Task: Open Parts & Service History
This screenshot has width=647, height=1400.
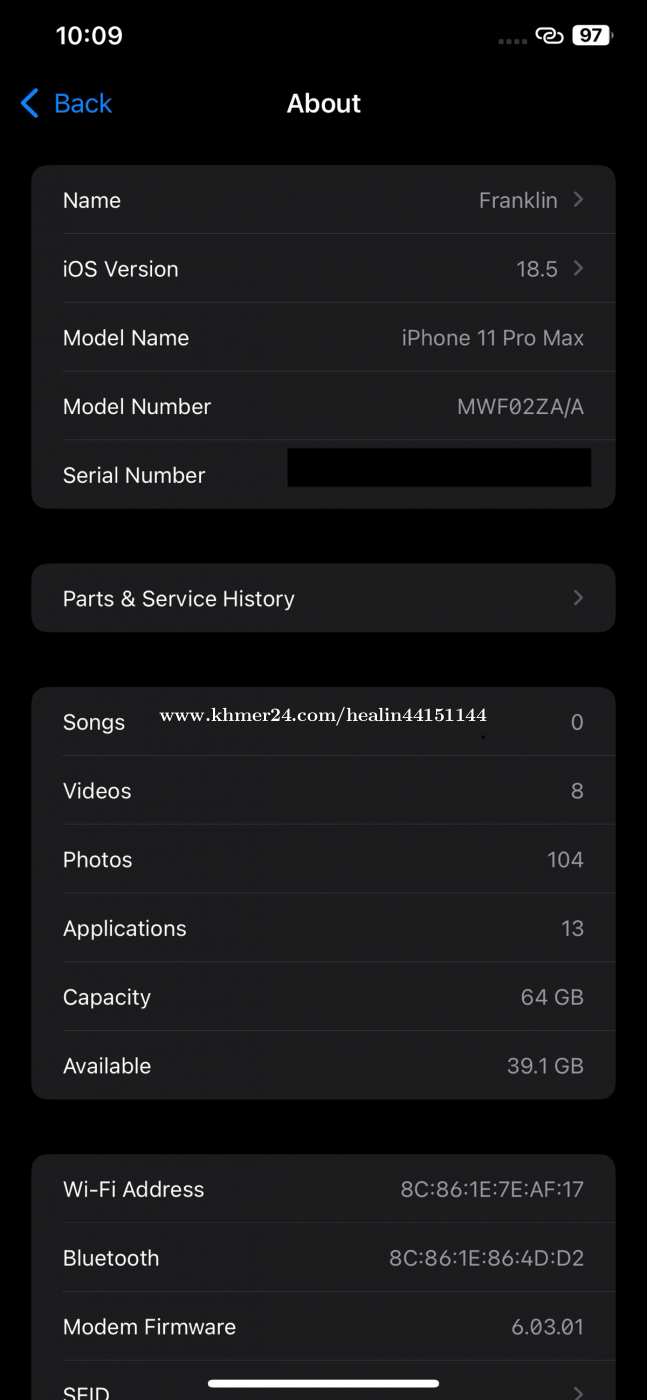Action: pos(179,598)
